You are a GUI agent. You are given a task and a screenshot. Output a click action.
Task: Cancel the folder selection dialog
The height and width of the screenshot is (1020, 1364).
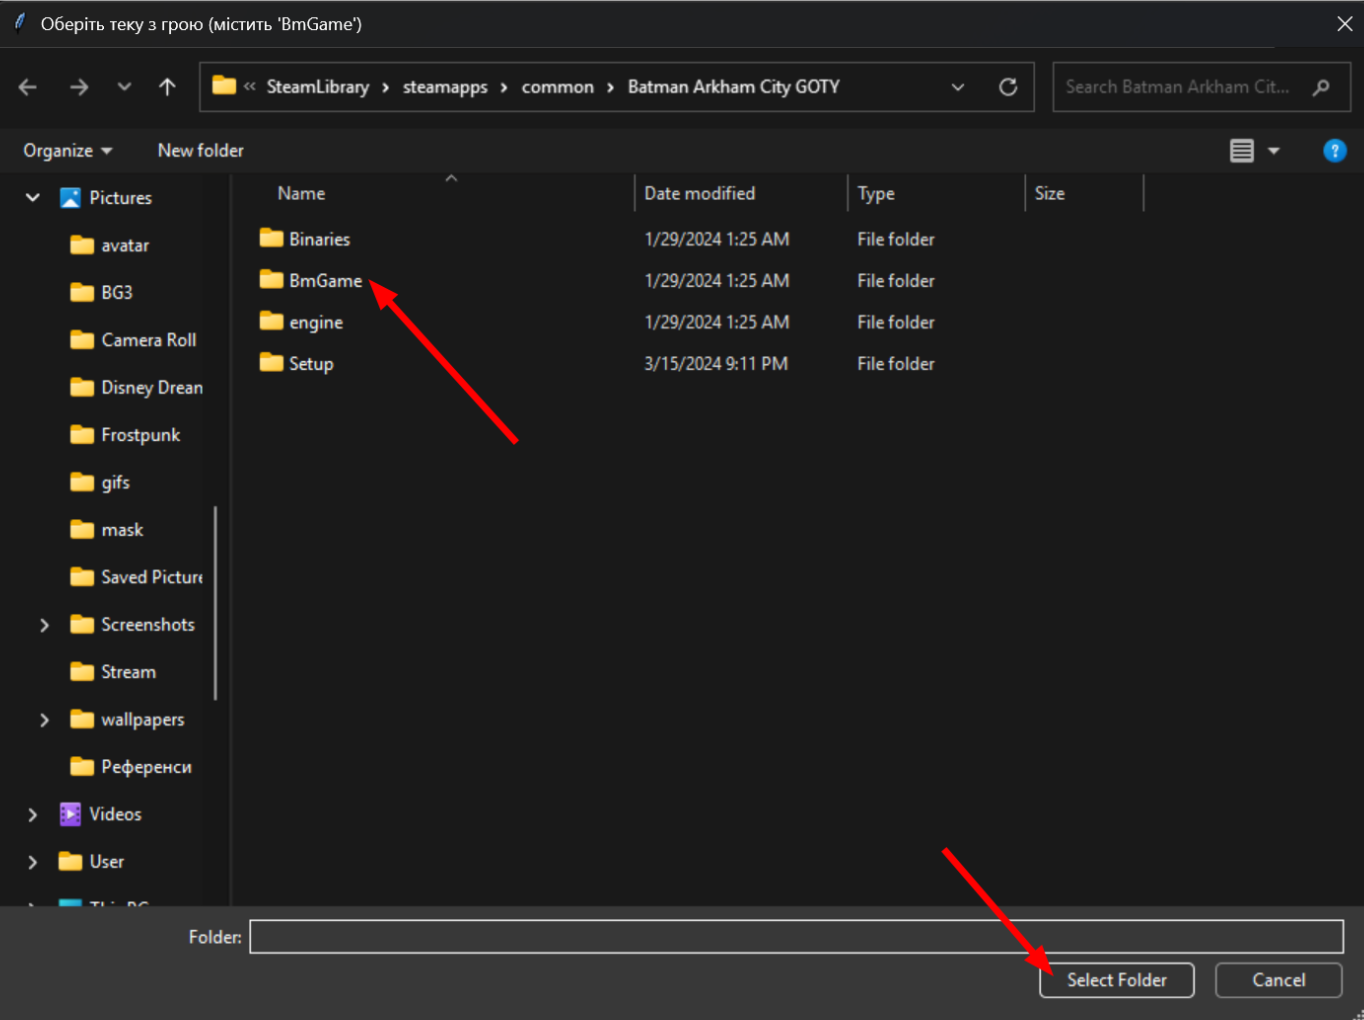[x=1279, y=980]
